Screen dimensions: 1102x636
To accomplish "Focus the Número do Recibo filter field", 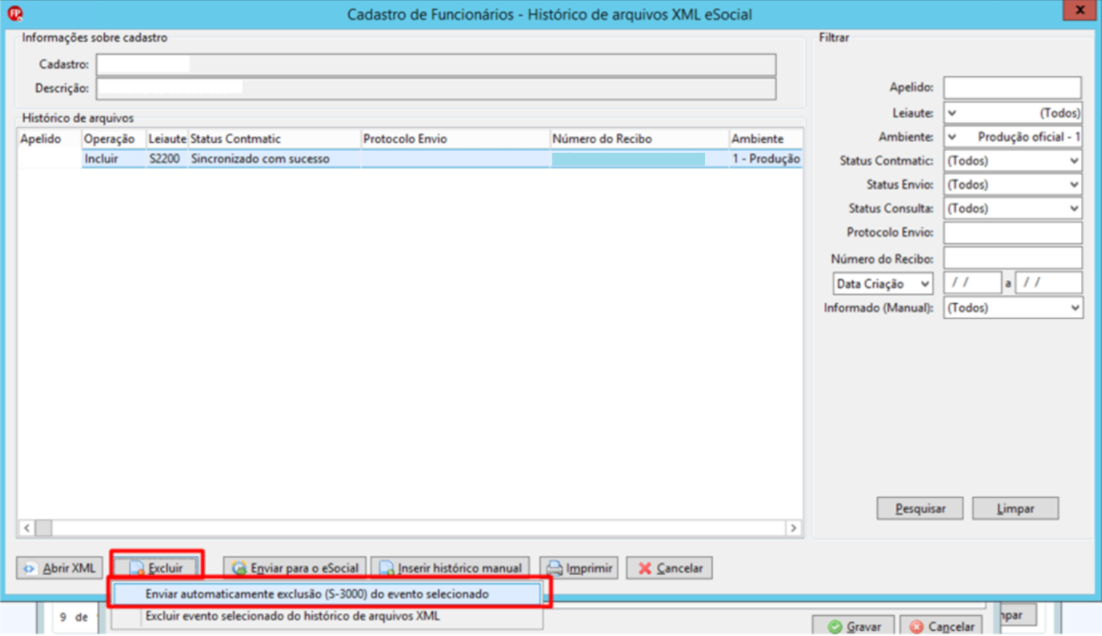I will tap(1013, 257).
